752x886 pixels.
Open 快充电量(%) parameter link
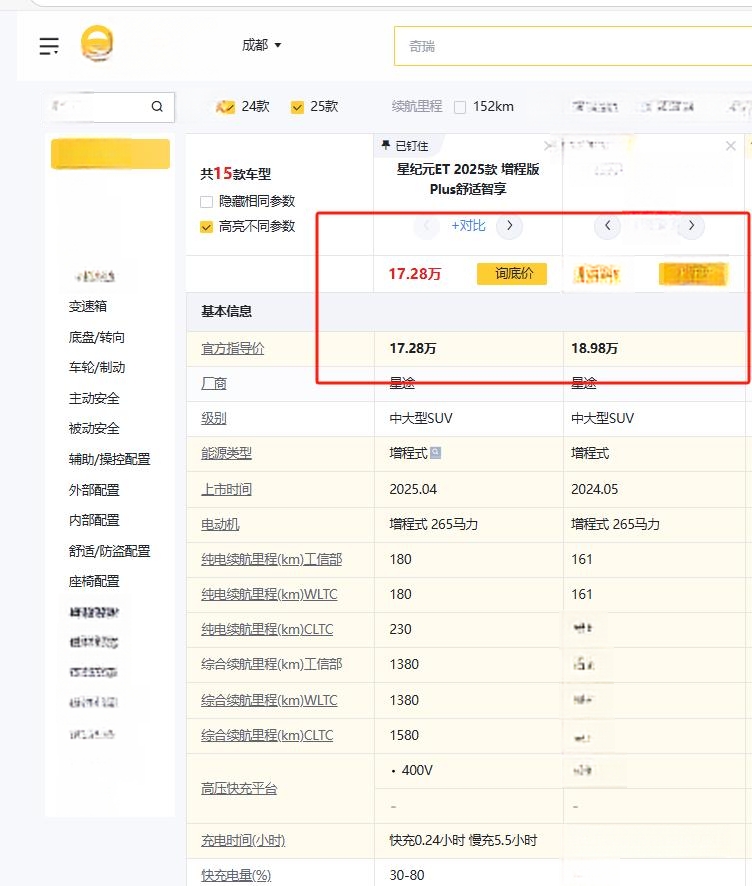pyautogui.click(x=236, y=876)
